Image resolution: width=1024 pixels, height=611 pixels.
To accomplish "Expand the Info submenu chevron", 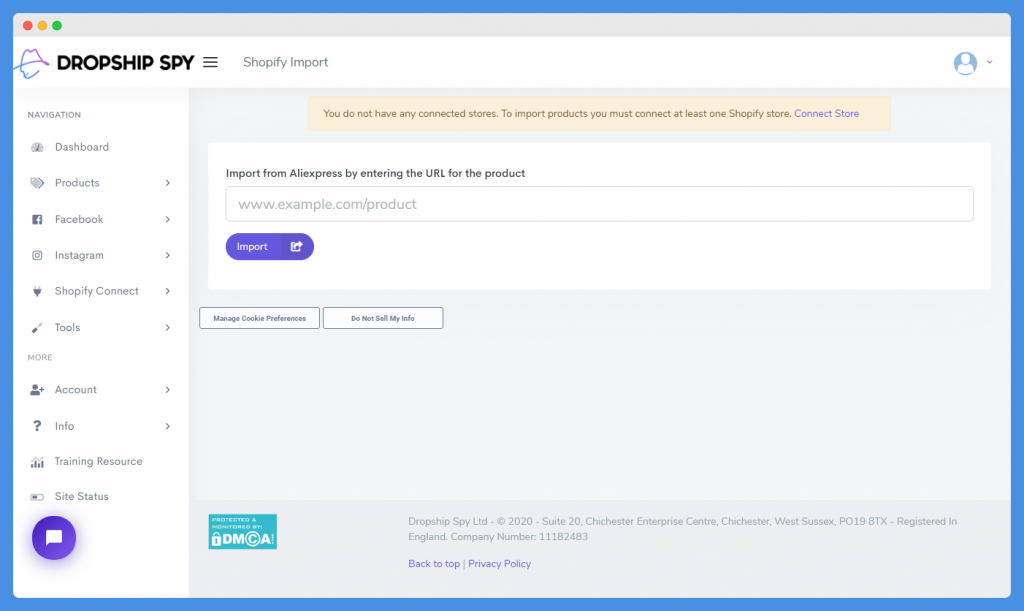I will (x=168, y=426).
